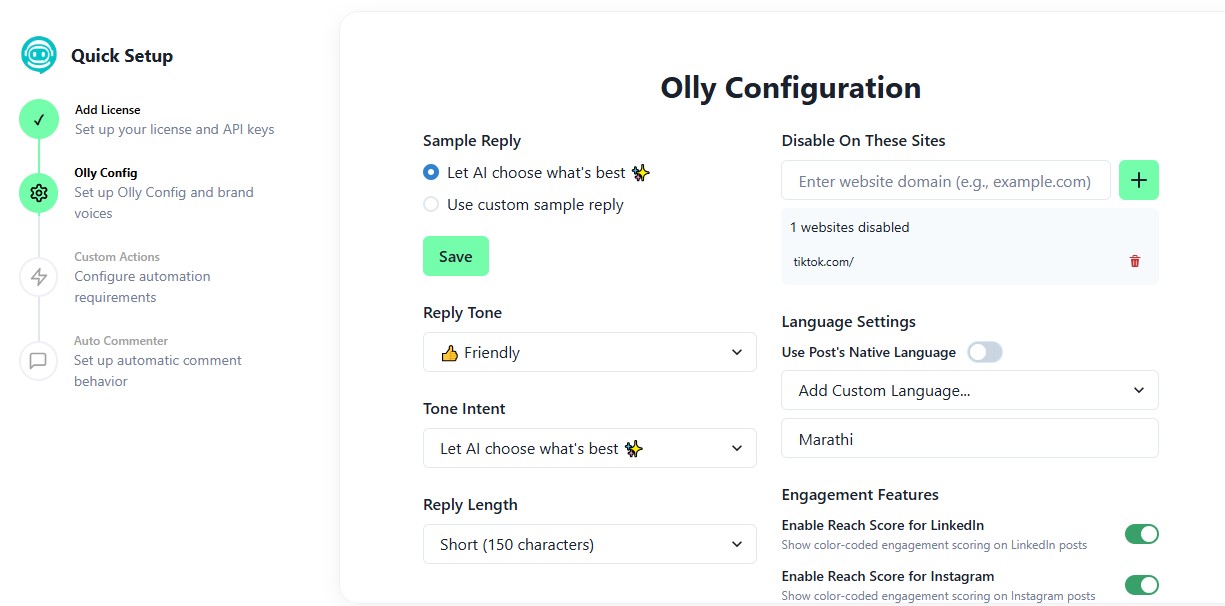Expand the Reply Length dropdown
Screen dimensions: 1225x606
(x=589, y=544)
